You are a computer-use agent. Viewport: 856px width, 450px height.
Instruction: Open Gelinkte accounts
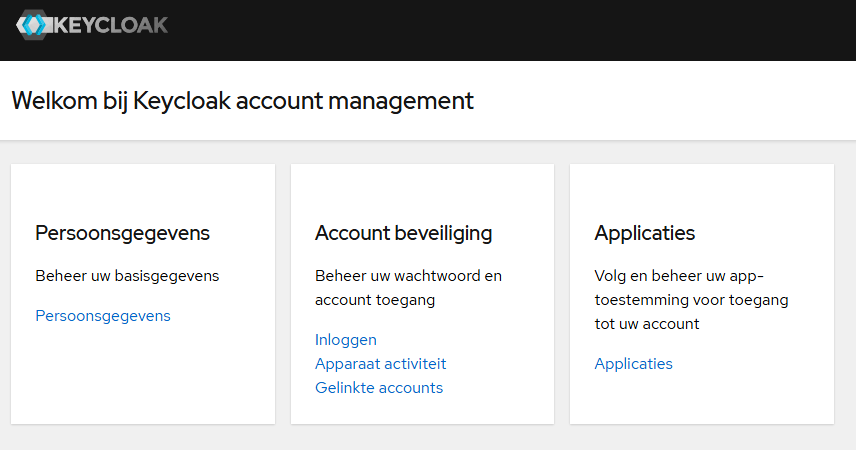[379, 388]
